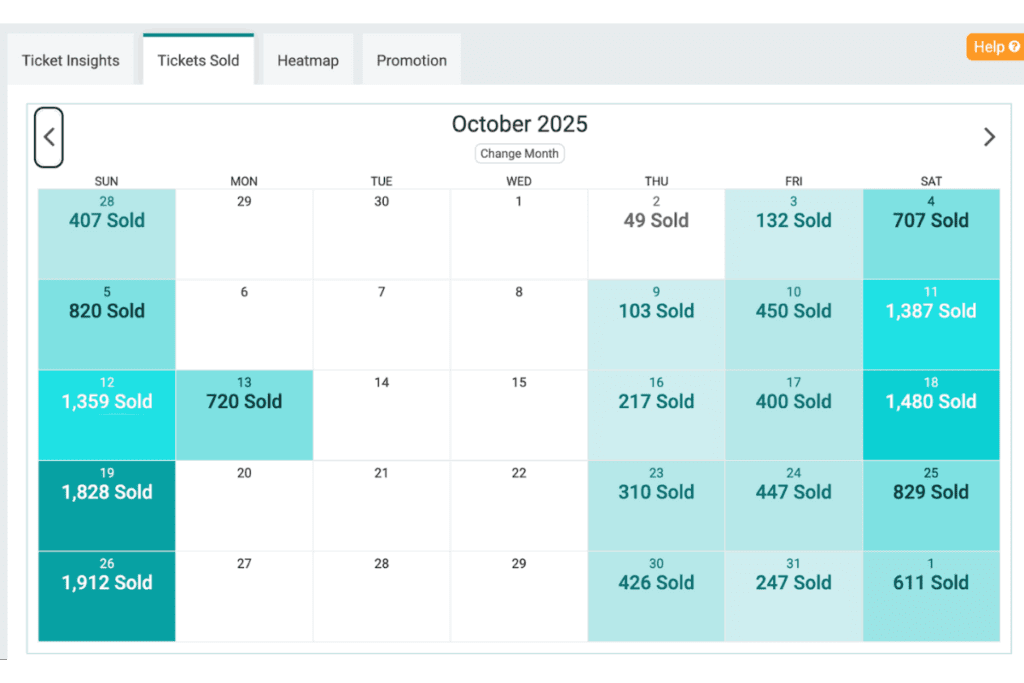
Task: Go to the previous month arrow
Action: pos(49,138)
